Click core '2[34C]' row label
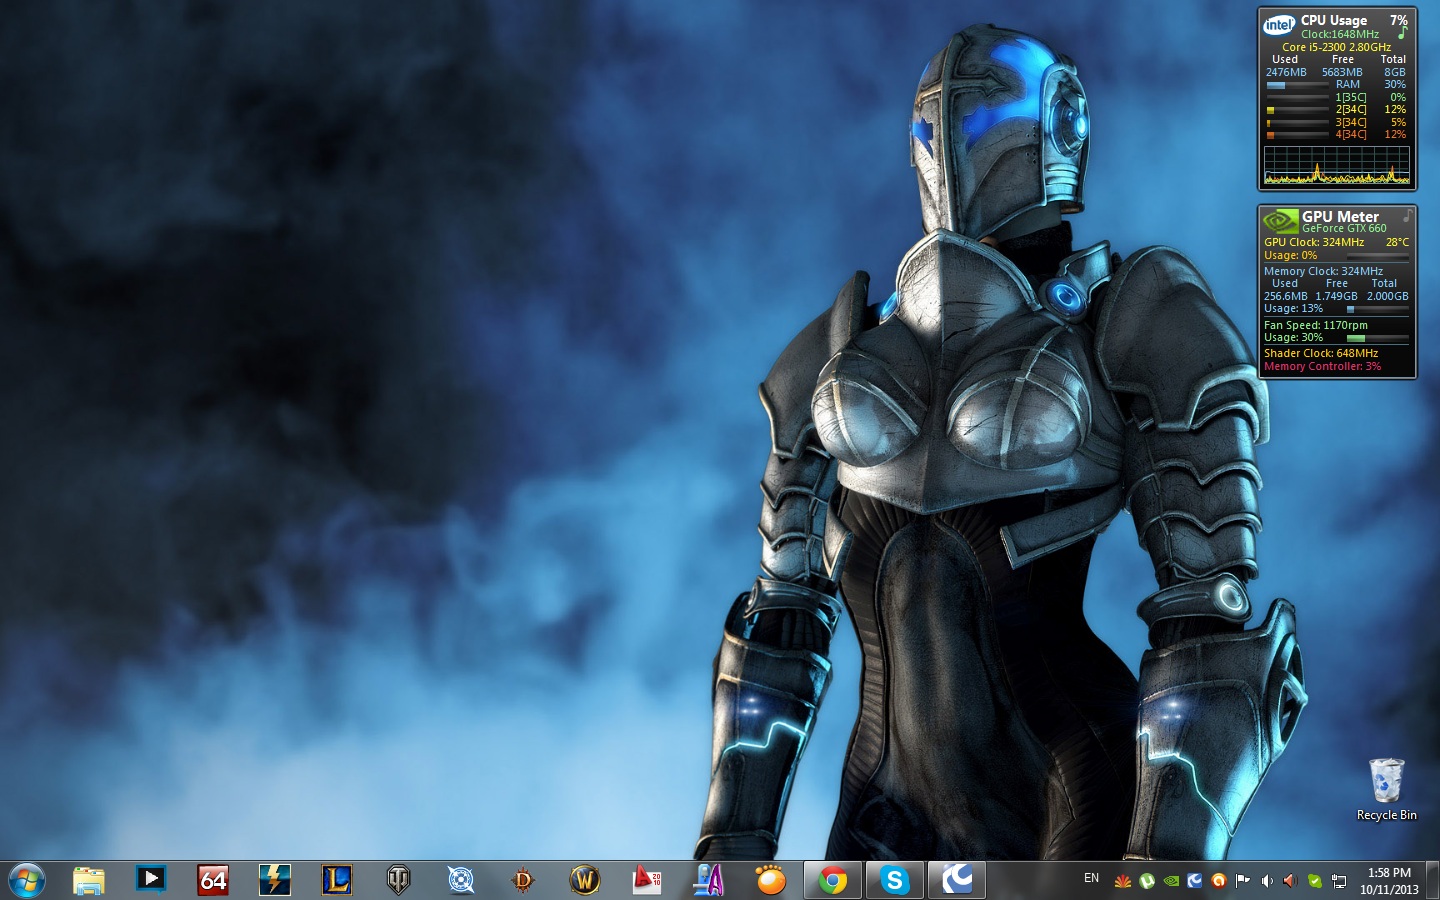The height and width of the screenshot is (900, 1440). coord(1351,110)
